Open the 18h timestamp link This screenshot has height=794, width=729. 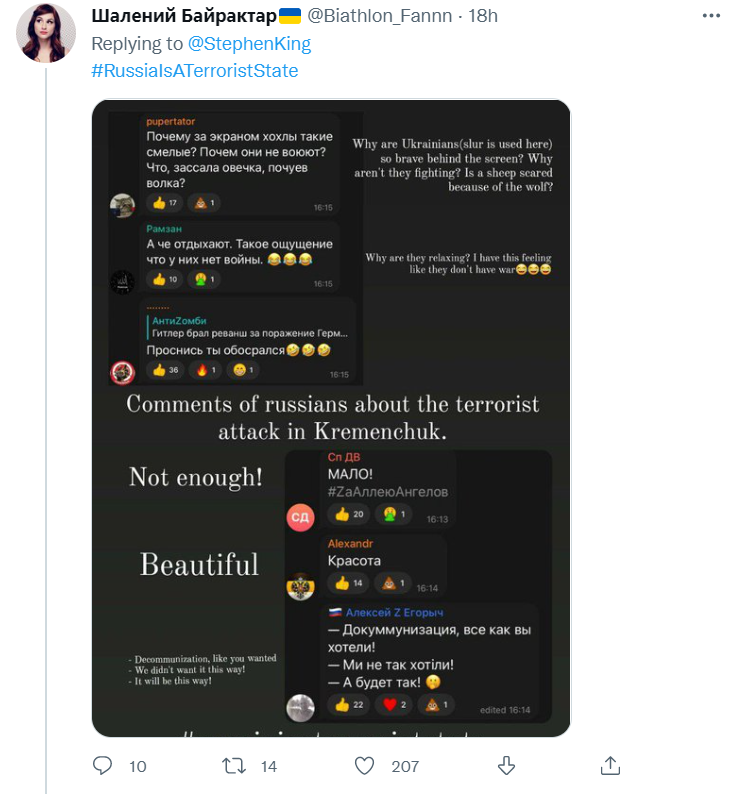pyautogui.click(x=483, y=16)
